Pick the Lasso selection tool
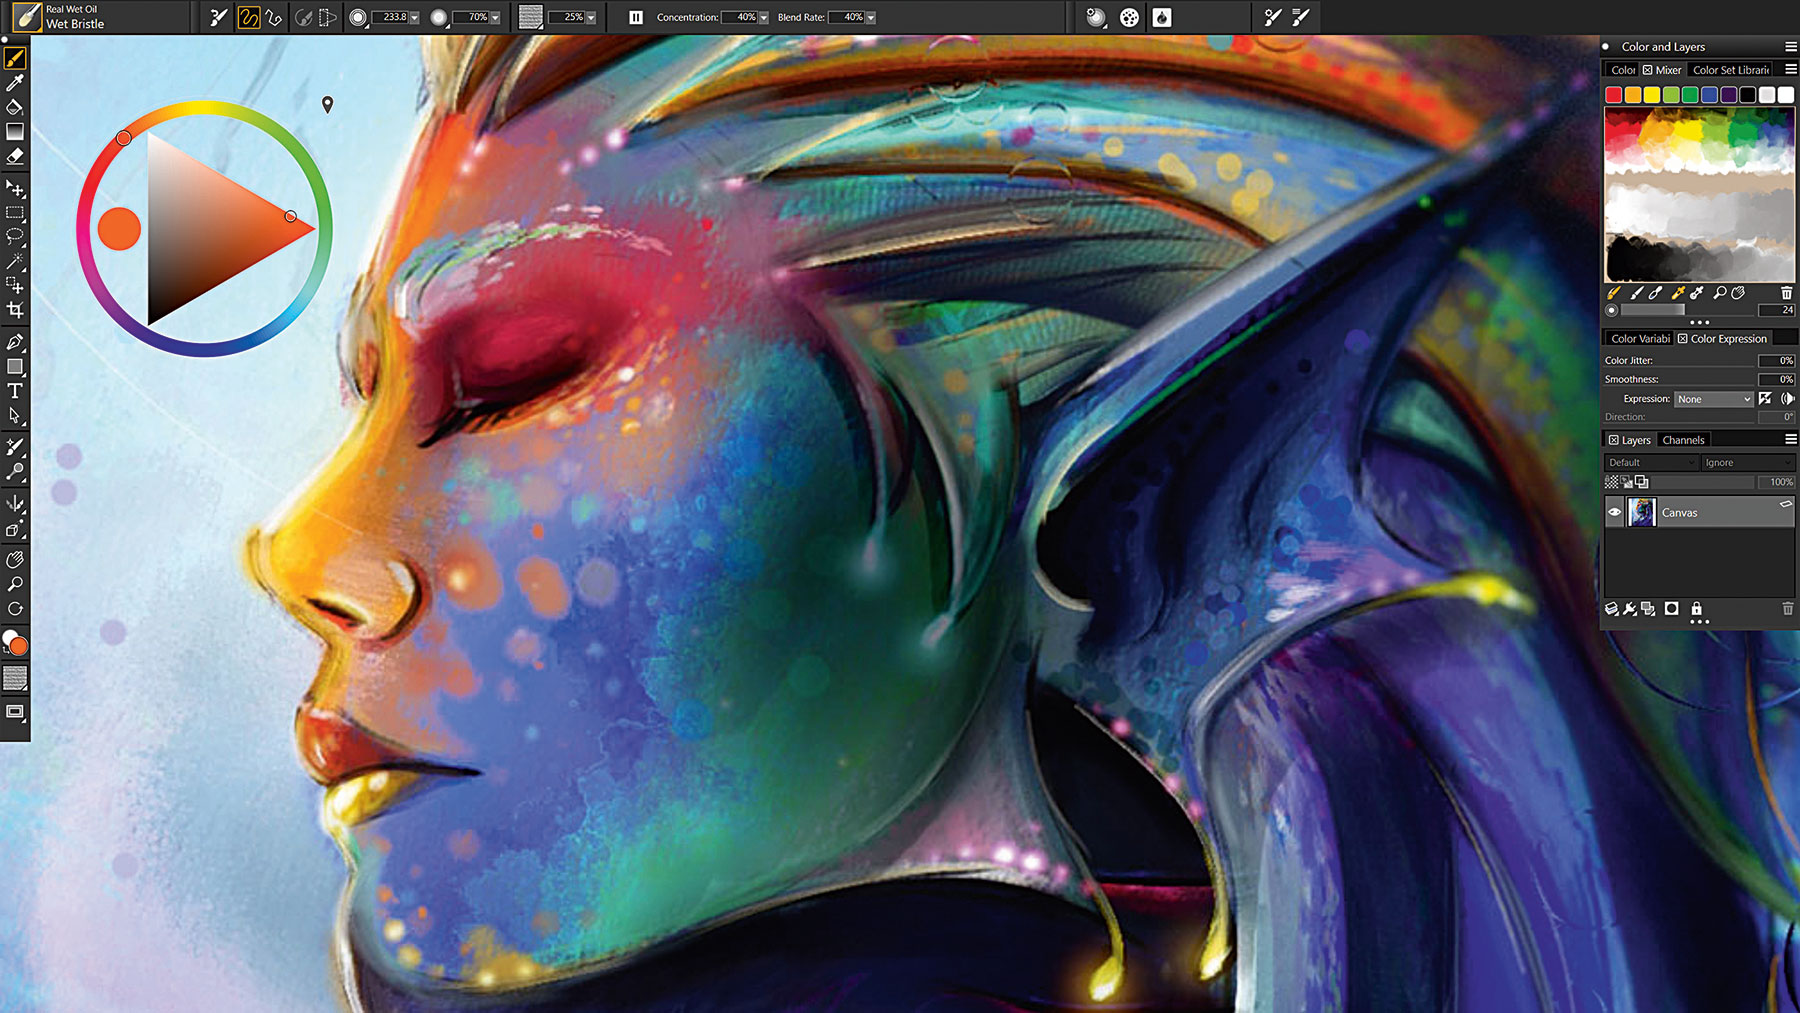This screenshot has width=1800, height=1013. [x=15, y=236]
